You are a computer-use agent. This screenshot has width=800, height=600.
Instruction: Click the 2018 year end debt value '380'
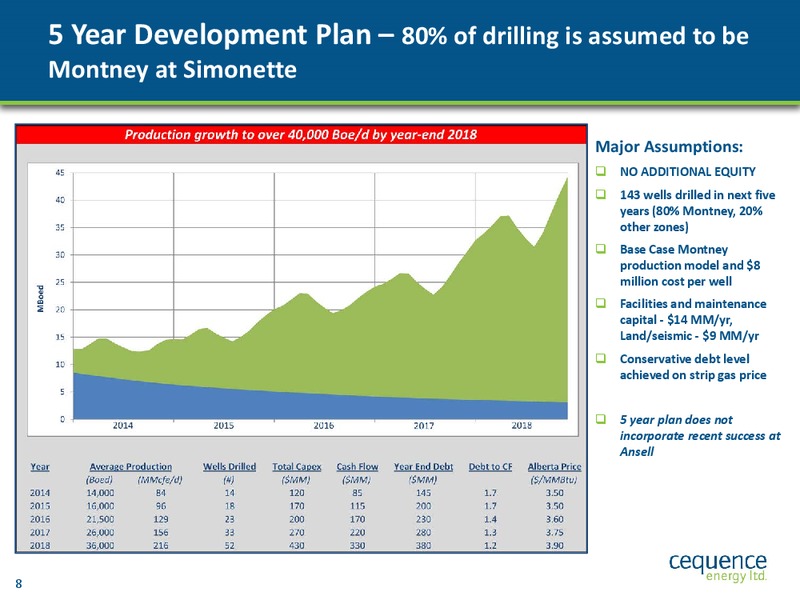(423, 545)
